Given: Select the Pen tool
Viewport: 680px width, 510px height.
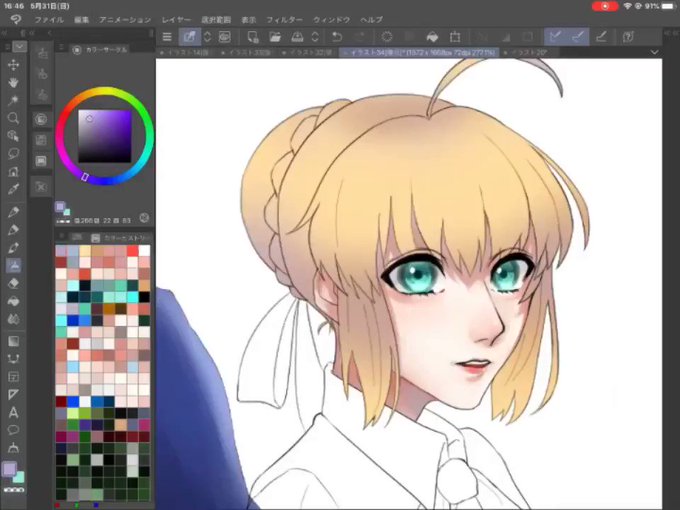Looking at the screenshot, I should pos(13,212).
